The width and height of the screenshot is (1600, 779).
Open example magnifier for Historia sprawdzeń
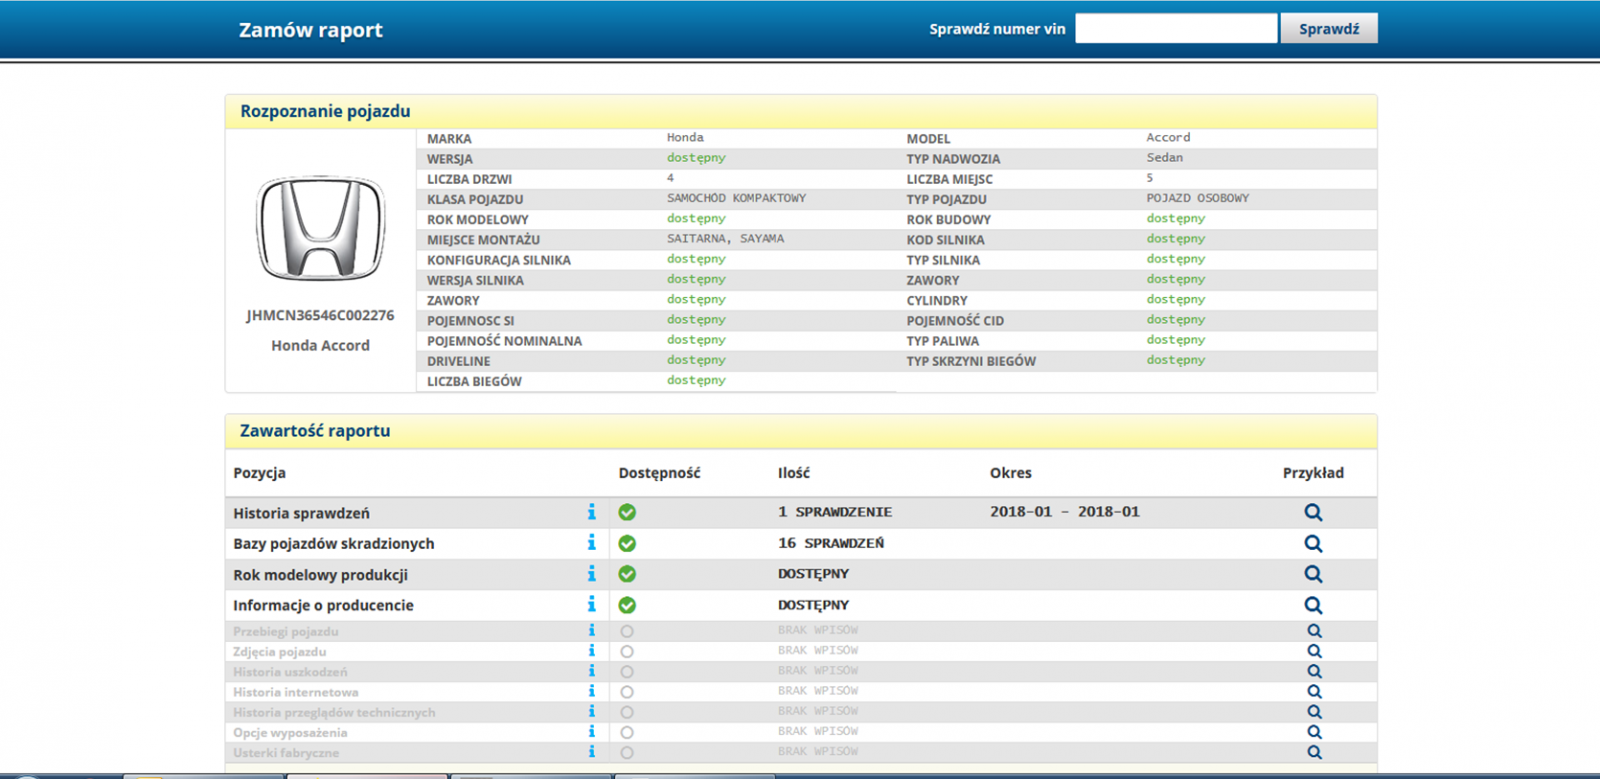pos(1313,512)
